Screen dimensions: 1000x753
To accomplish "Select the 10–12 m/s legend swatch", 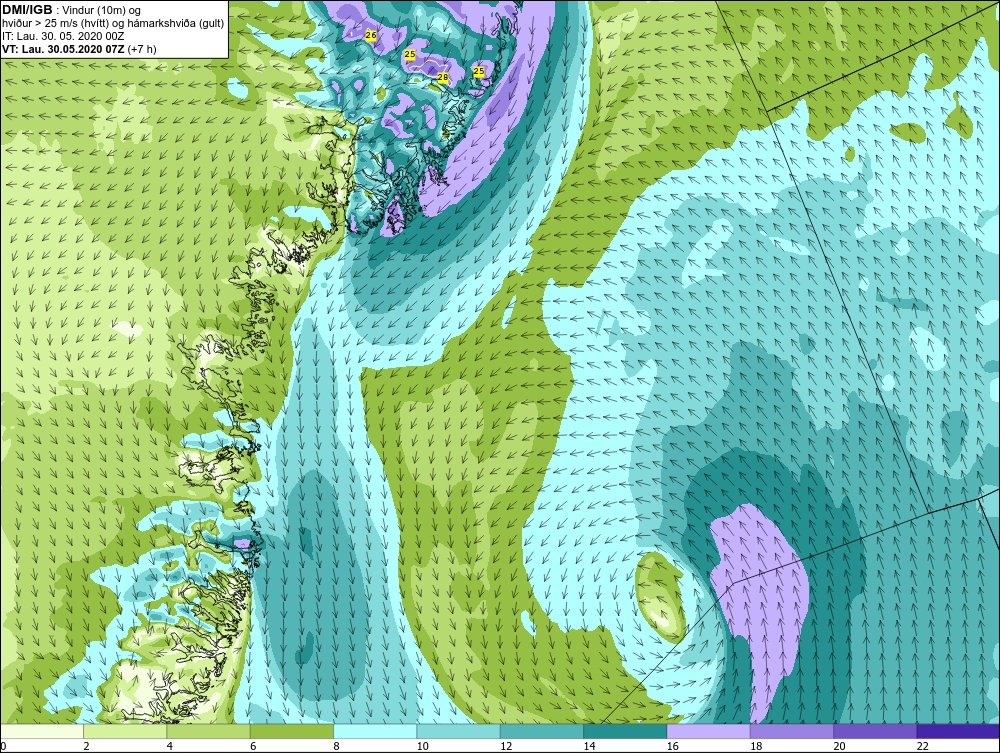I will (x=459, y=731).
